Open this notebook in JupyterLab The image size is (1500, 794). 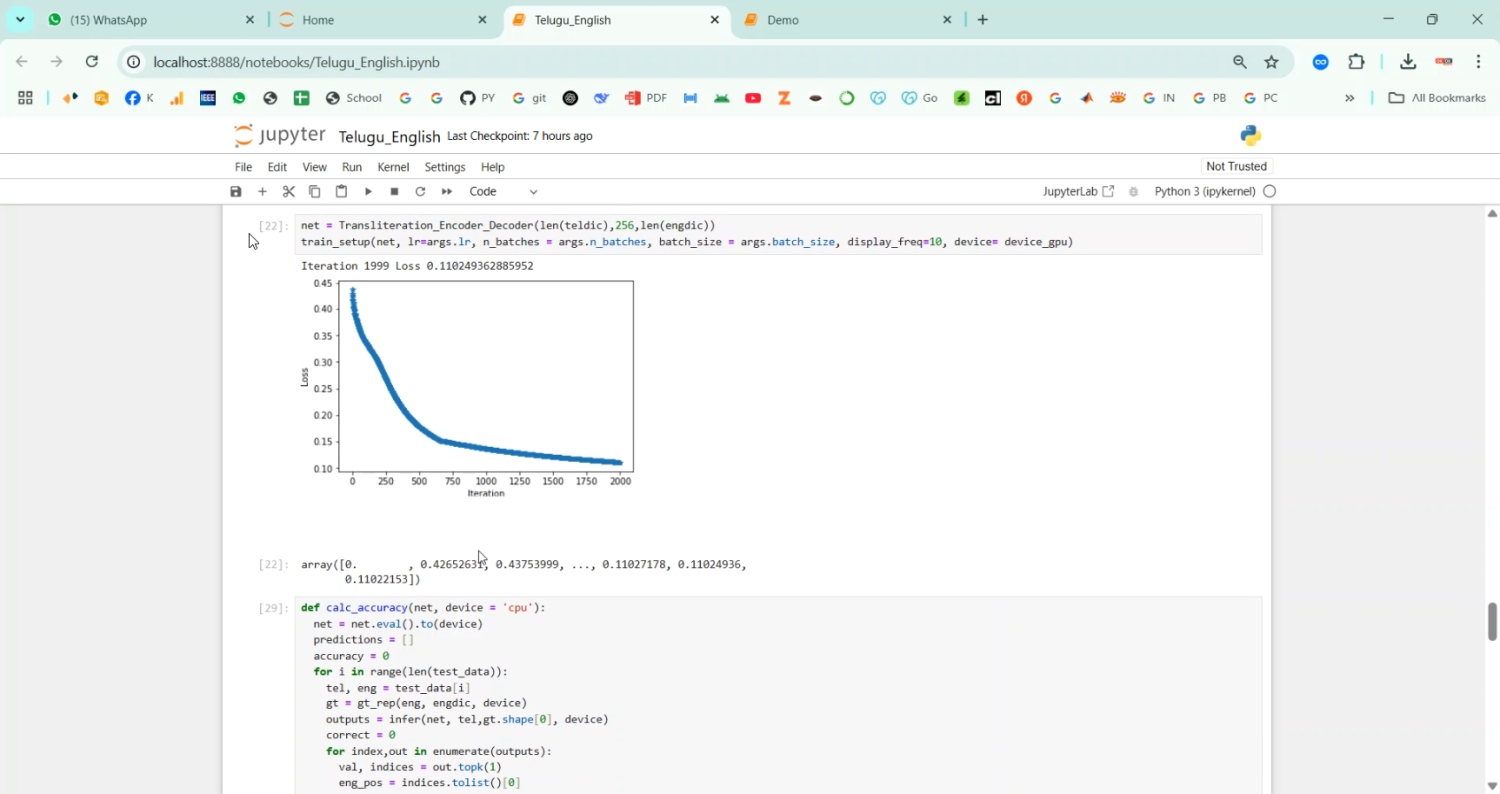click(1078, 191)
